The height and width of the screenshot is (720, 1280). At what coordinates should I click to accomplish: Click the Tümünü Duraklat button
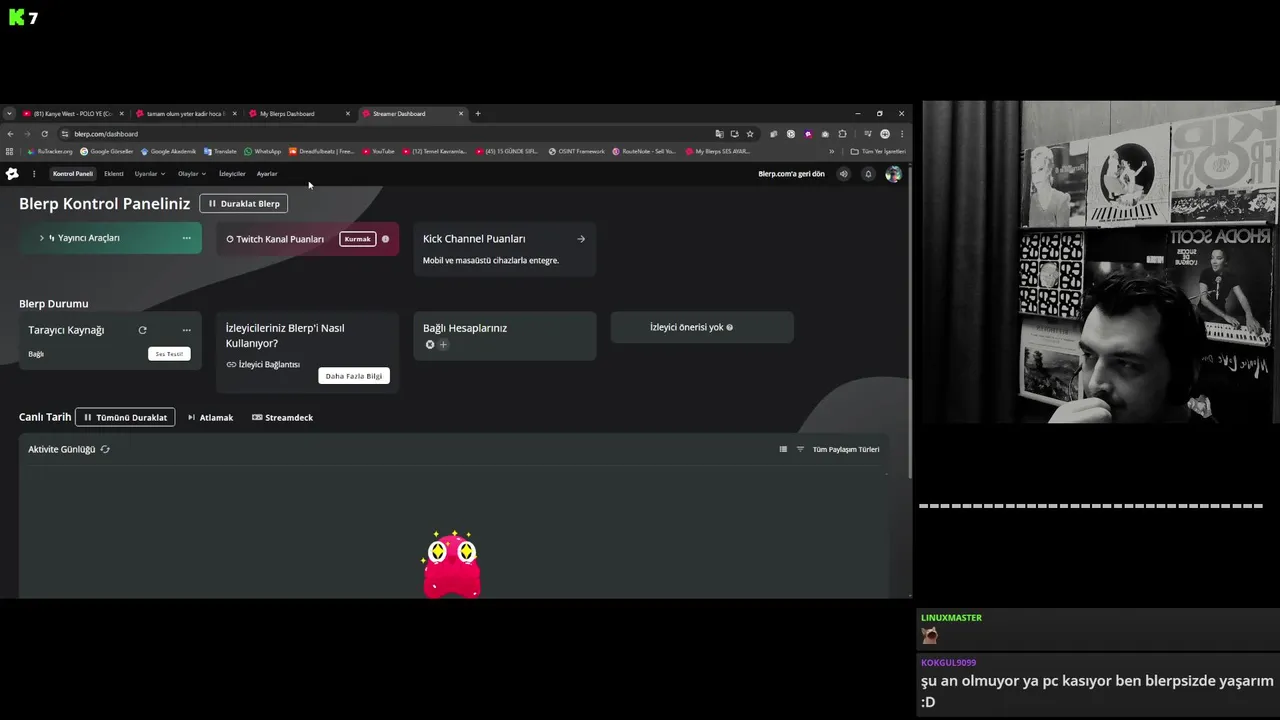pyautogui.click(x=125, y=417)
